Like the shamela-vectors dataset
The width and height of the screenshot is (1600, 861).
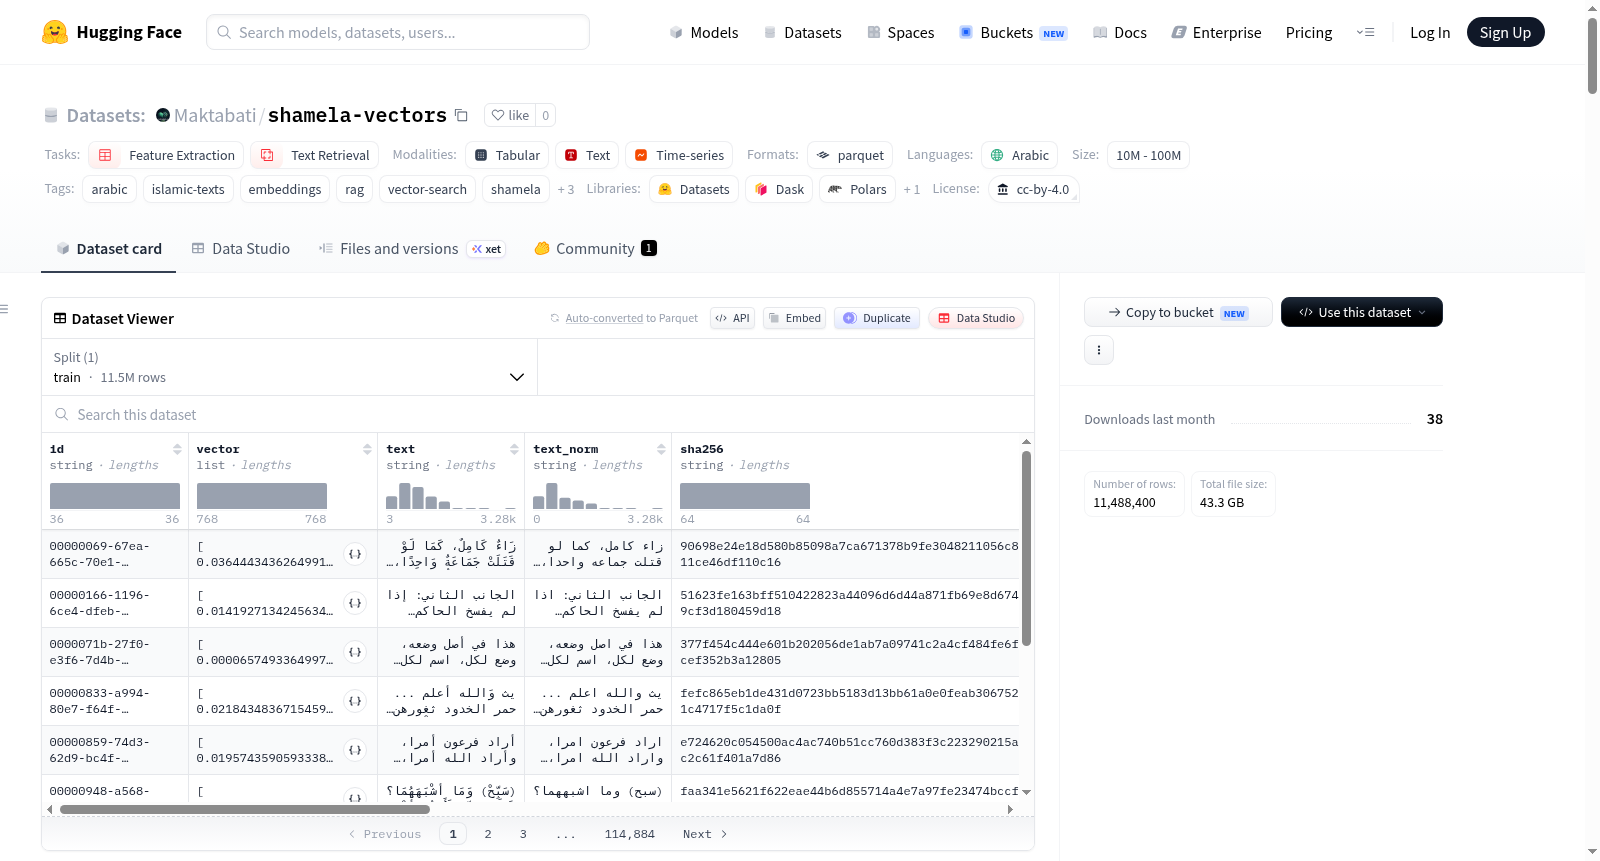(510, 115)
